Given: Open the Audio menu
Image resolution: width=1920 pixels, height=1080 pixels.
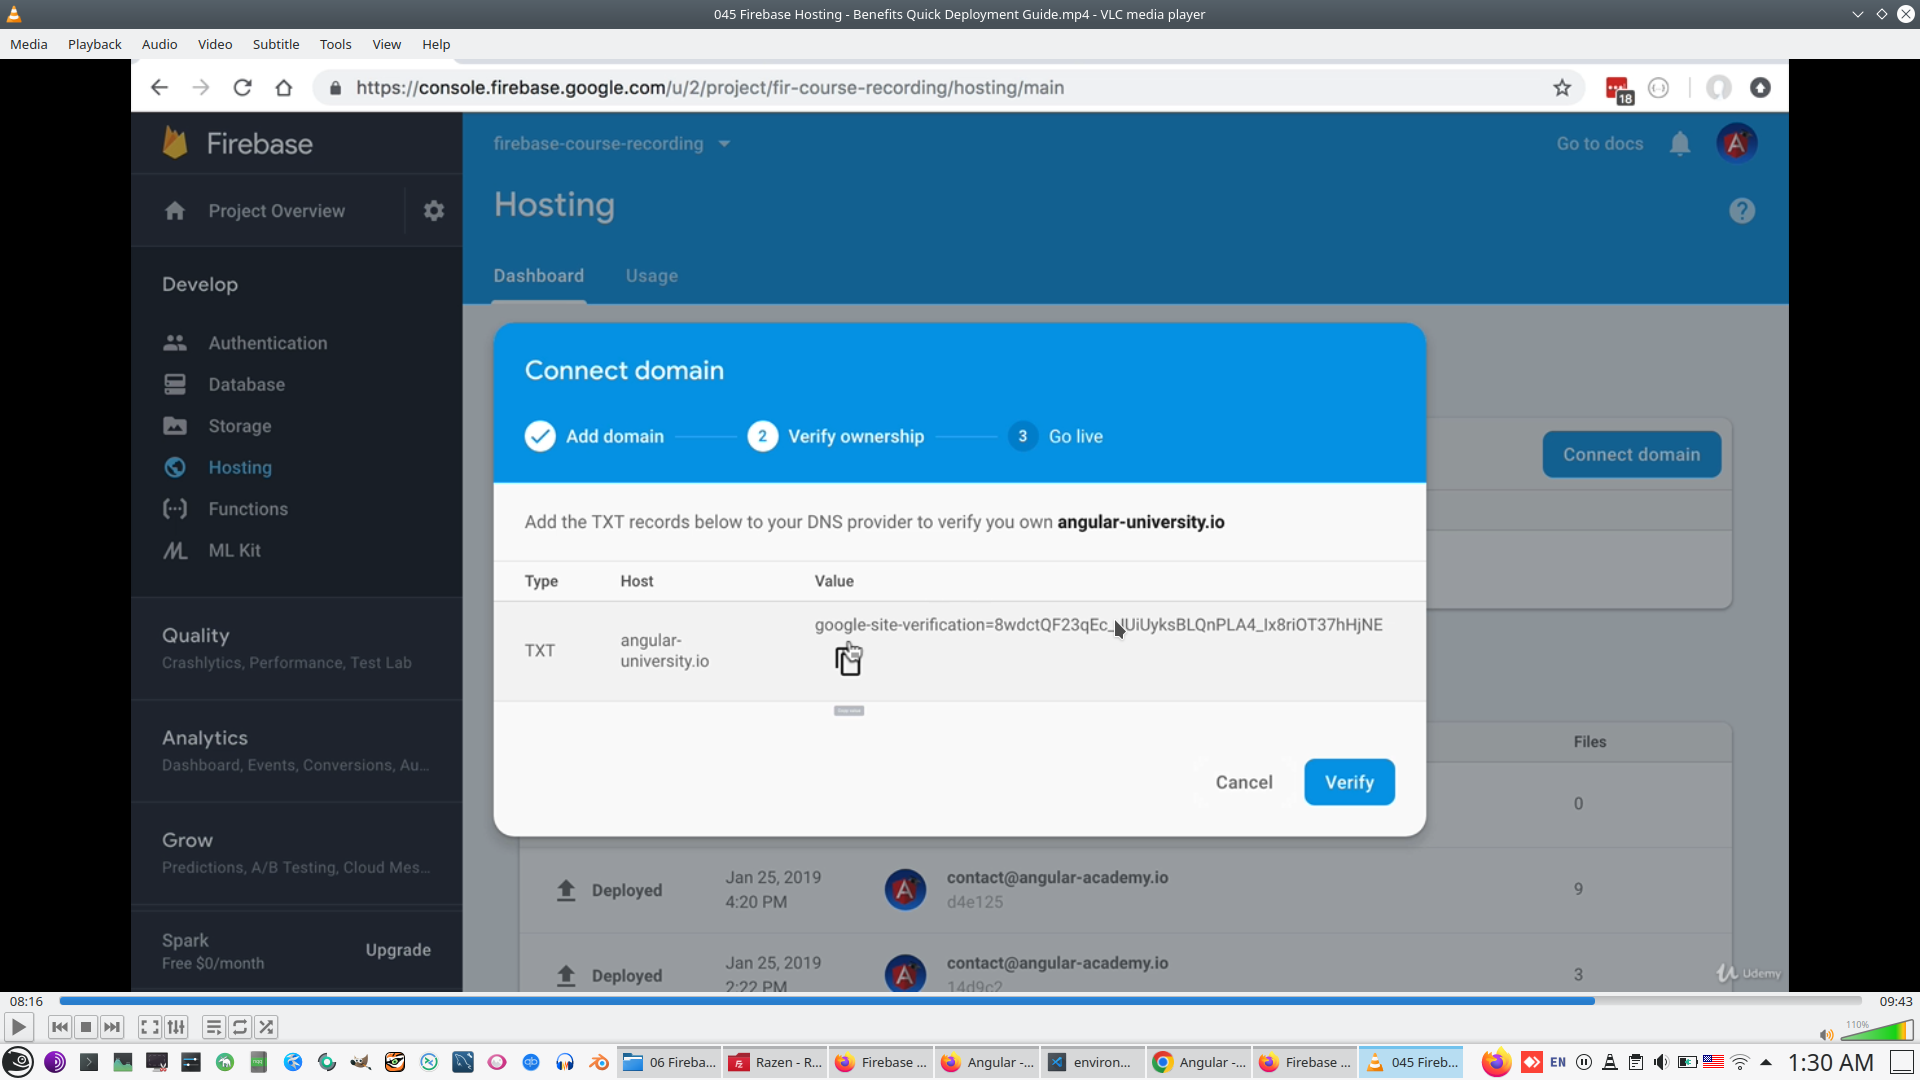Looking at the screenshot, I should (159, 44).
